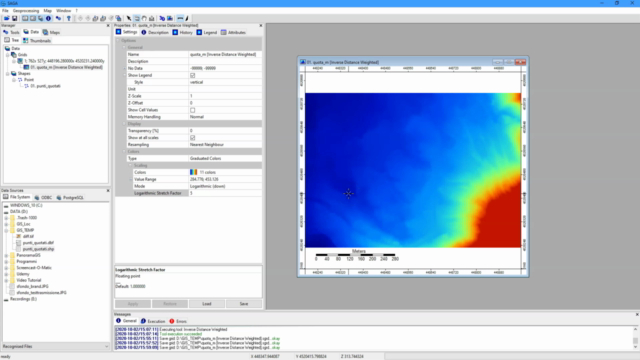Collapse the Shapes node in data tree
The image size is (640, 360).
(x=7, y=73)
